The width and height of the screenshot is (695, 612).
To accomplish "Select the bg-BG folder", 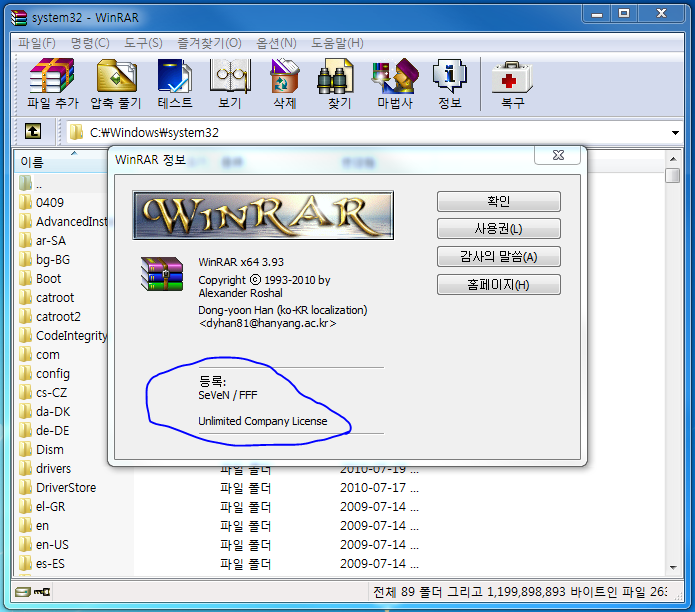I will coord(45,259).
